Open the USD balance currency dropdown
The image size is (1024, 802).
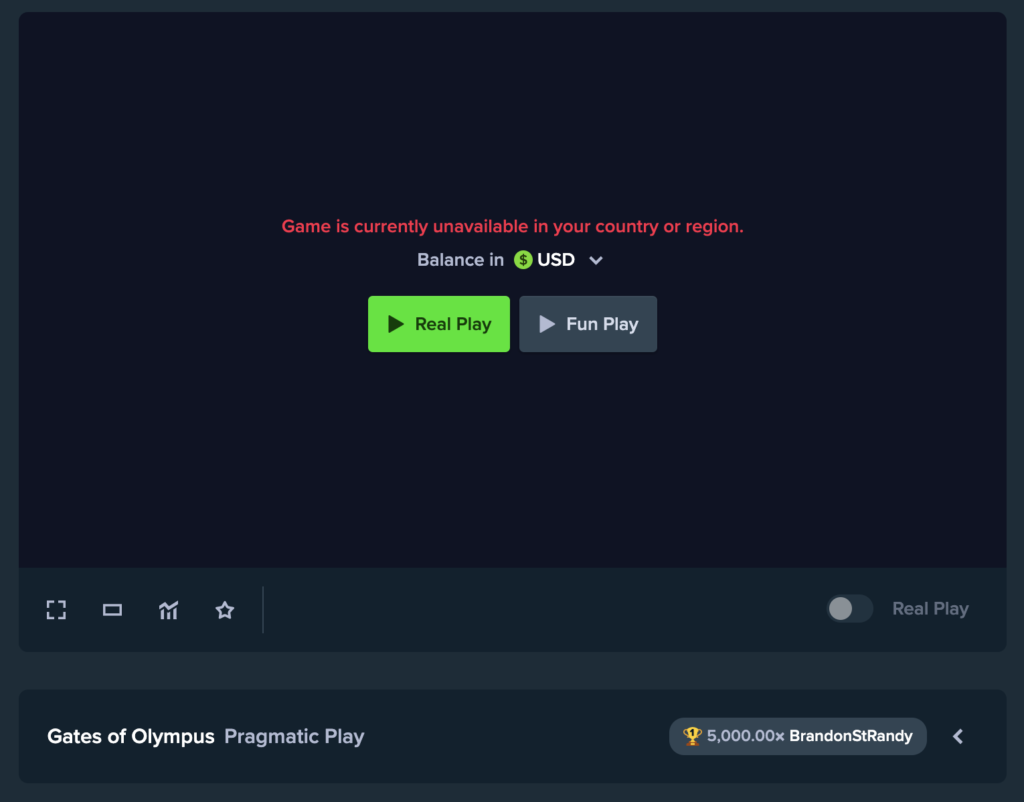click(x=558, y=260)
